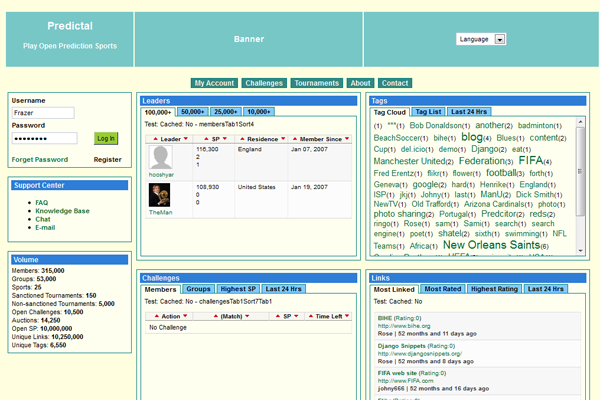Screen dimensions: 600x400
Task: Click tag cloud scrollbar up arrow
Action: 580,122
